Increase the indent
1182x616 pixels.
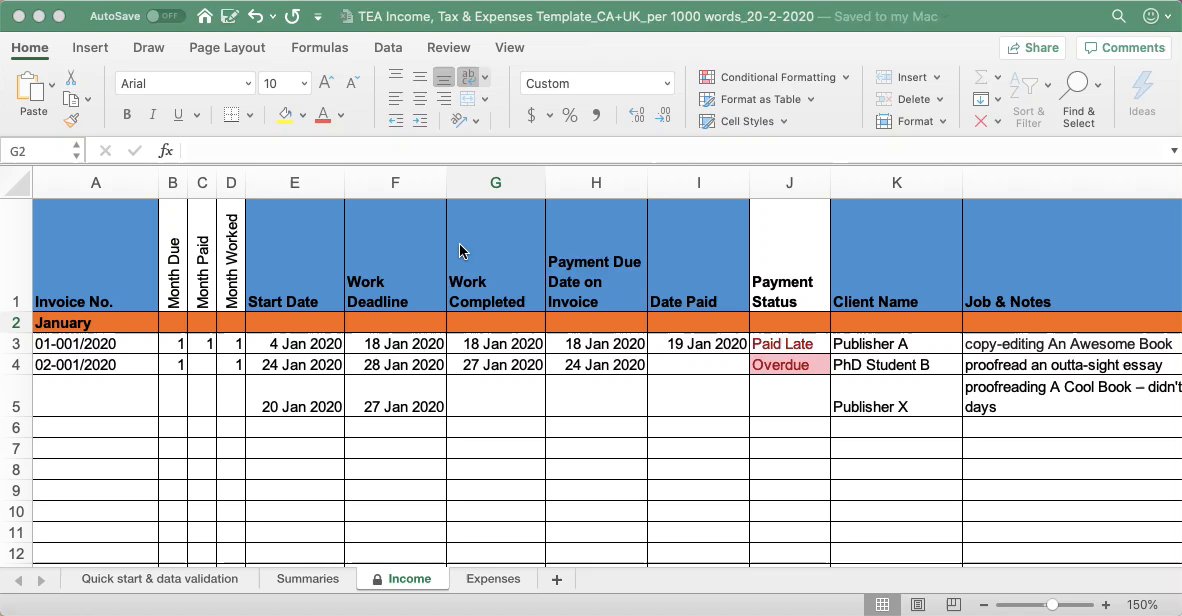coord(420,121)
